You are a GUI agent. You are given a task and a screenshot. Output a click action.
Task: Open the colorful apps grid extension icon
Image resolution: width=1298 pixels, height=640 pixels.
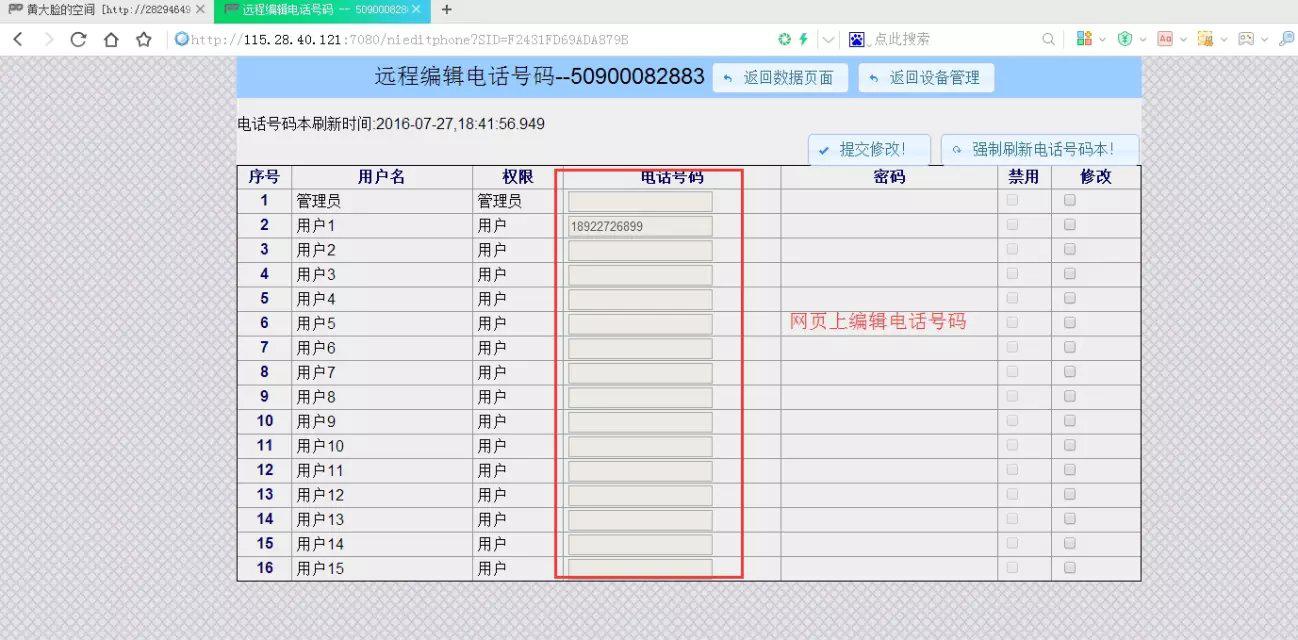point(1084,39)
